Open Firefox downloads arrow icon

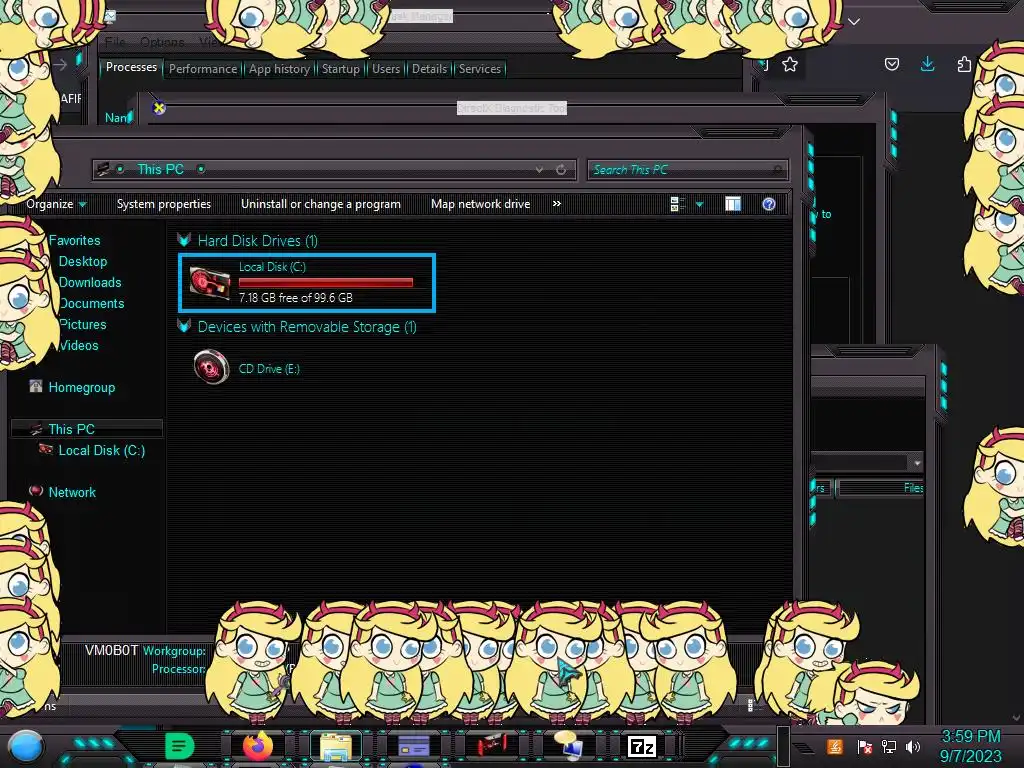pos(927,64)
